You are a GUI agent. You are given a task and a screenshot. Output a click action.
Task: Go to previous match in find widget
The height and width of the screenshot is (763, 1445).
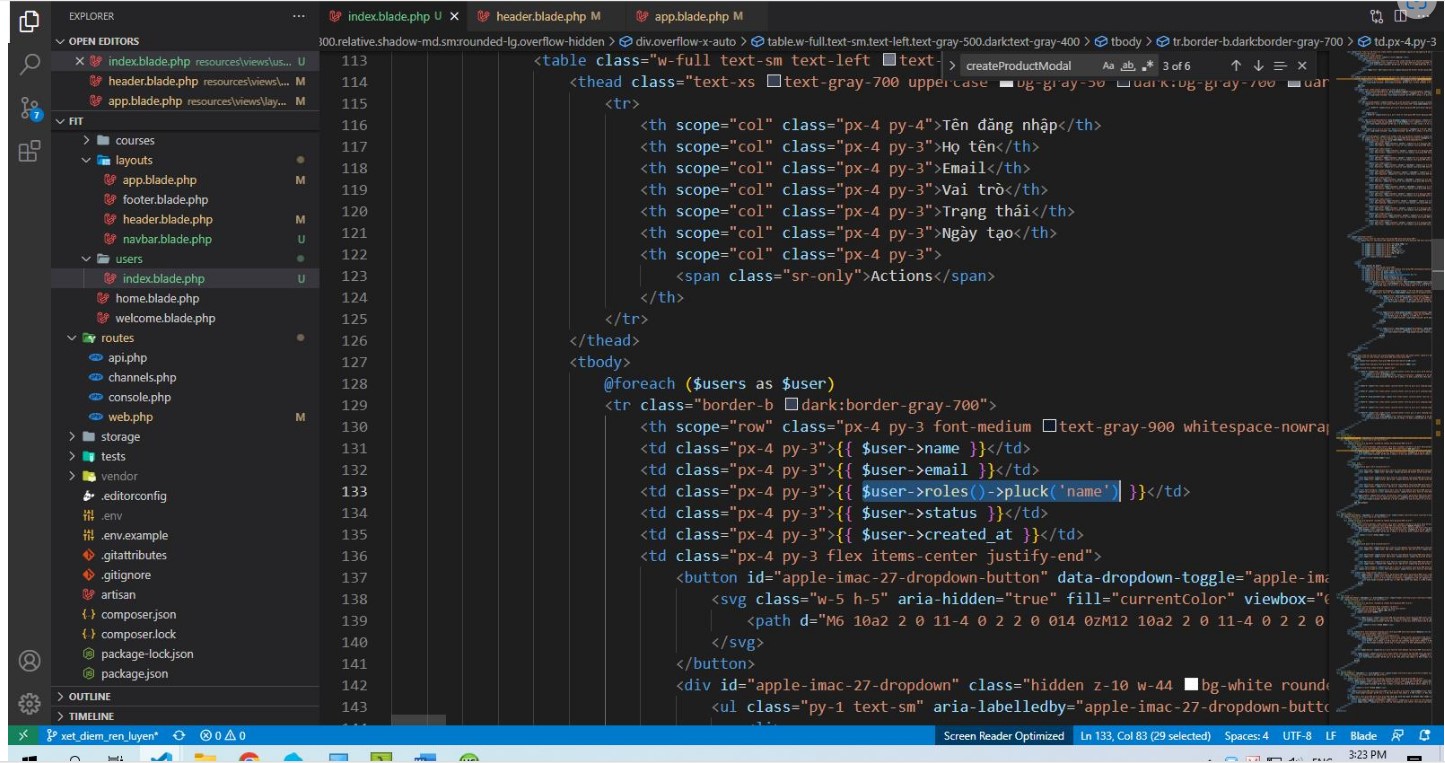coord(1236,66)
